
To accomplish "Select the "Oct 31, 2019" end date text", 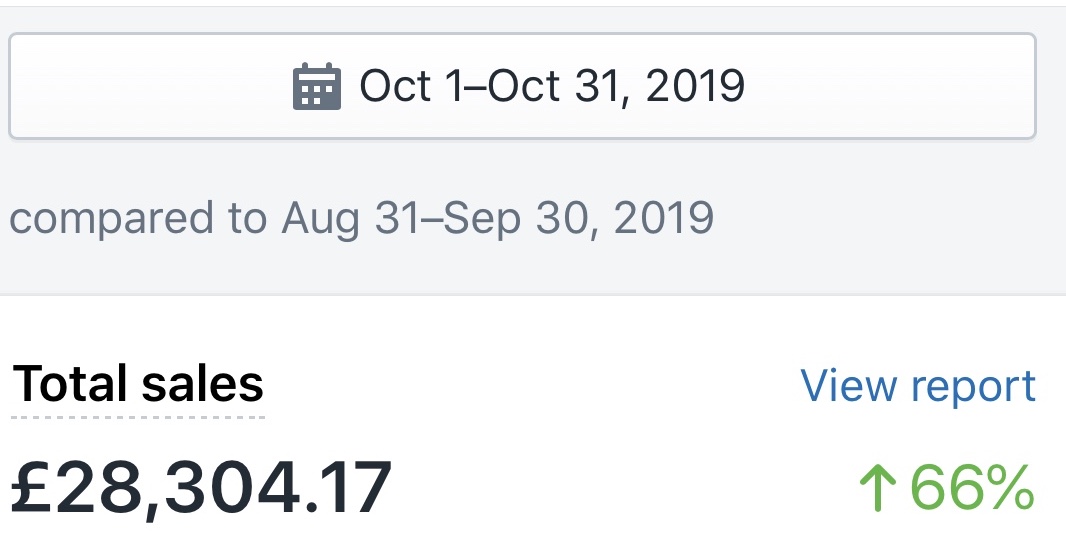I will (617, 87).
